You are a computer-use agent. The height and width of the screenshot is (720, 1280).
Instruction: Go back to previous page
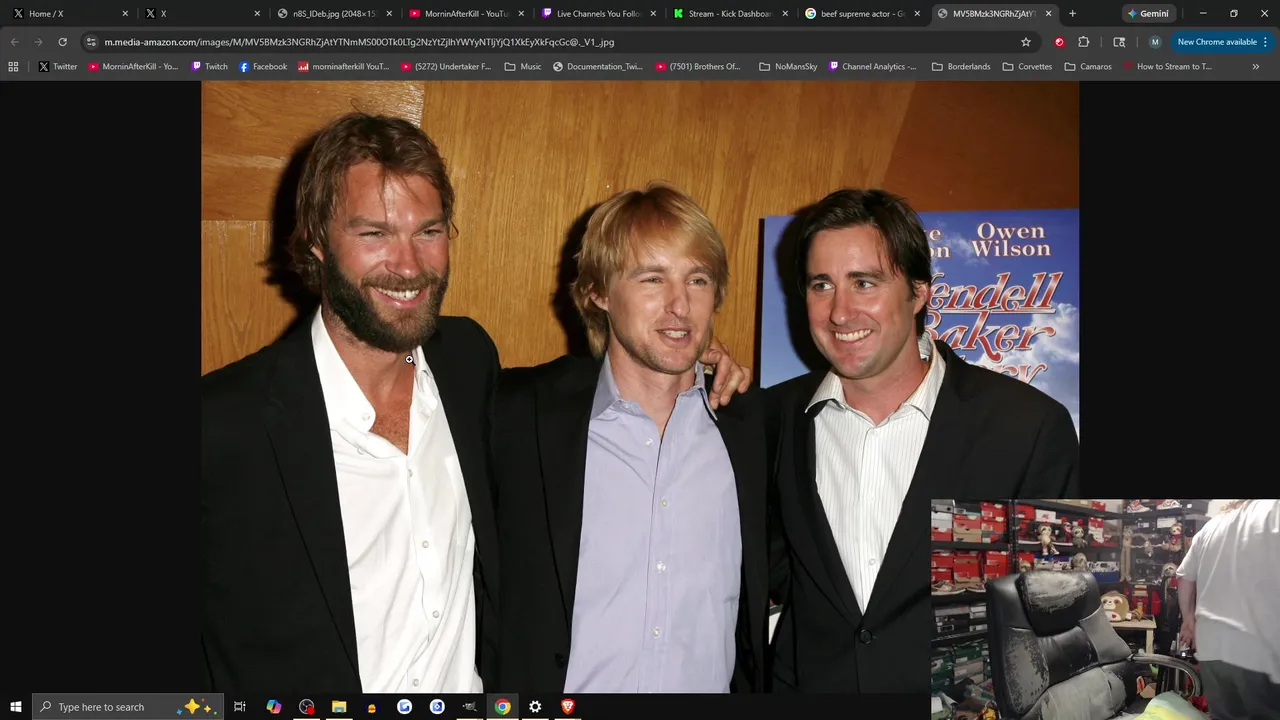(x=14, y=42)
